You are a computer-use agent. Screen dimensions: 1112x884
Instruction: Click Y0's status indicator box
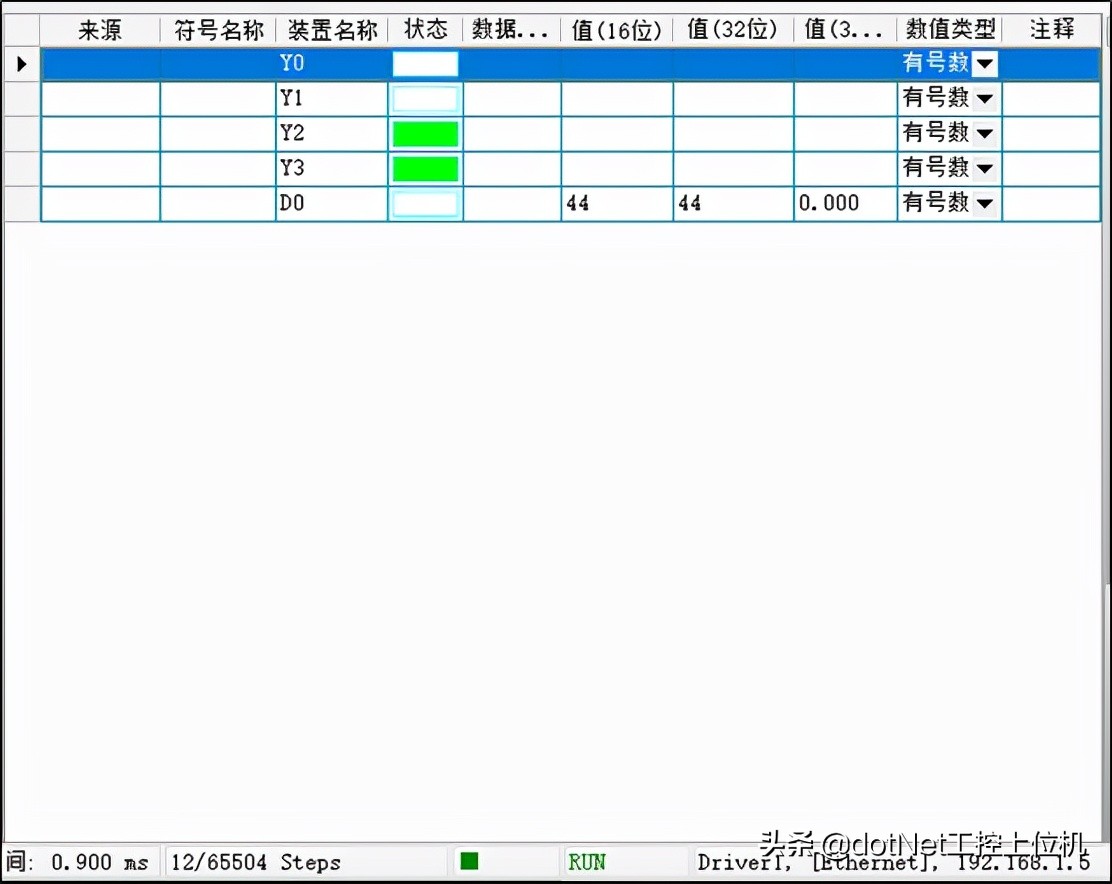(x=425, y=63)
